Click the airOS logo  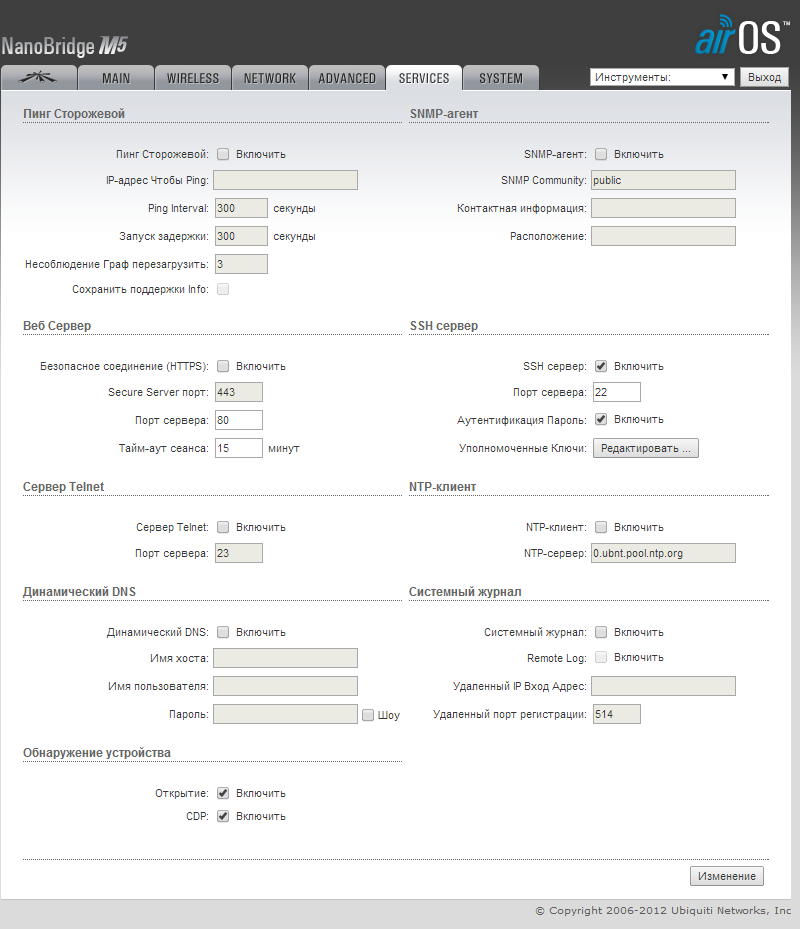[743, 36]
